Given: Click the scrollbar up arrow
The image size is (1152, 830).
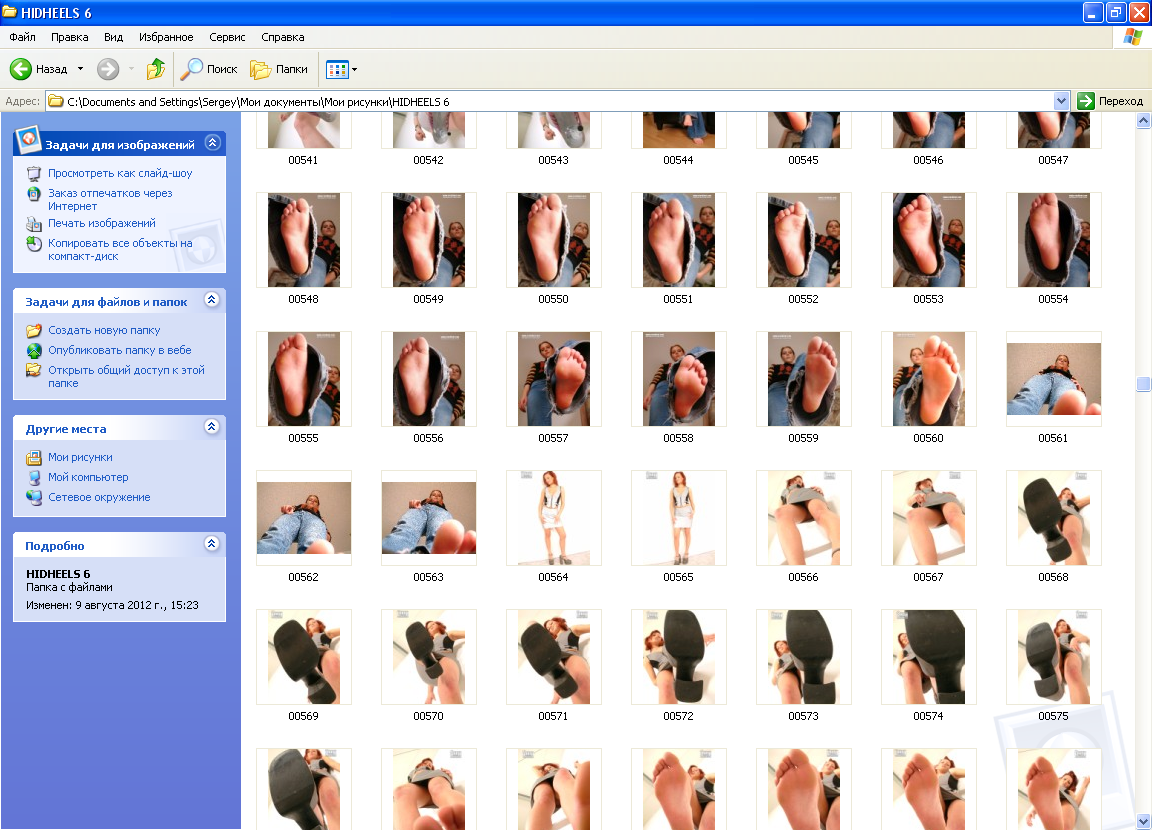Looking at the screenshot, I should coord(1143,121).
